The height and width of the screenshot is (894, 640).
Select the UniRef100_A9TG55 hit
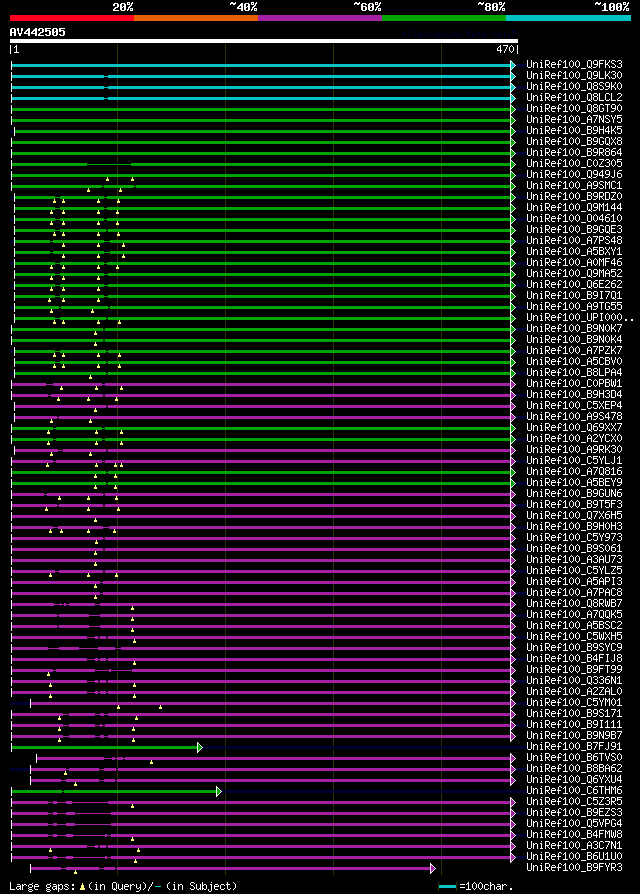(x=574, y=306)
